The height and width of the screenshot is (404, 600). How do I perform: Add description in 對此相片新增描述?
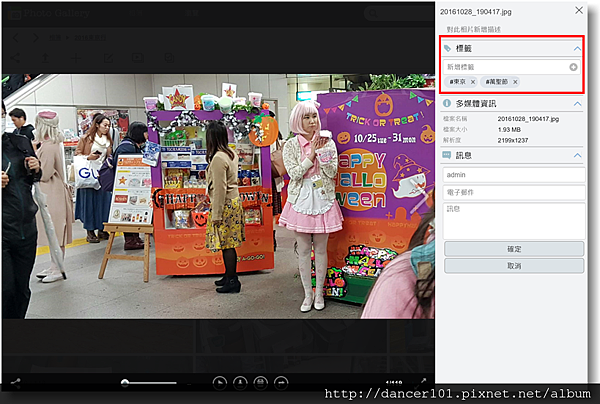(x=474, y=29)
